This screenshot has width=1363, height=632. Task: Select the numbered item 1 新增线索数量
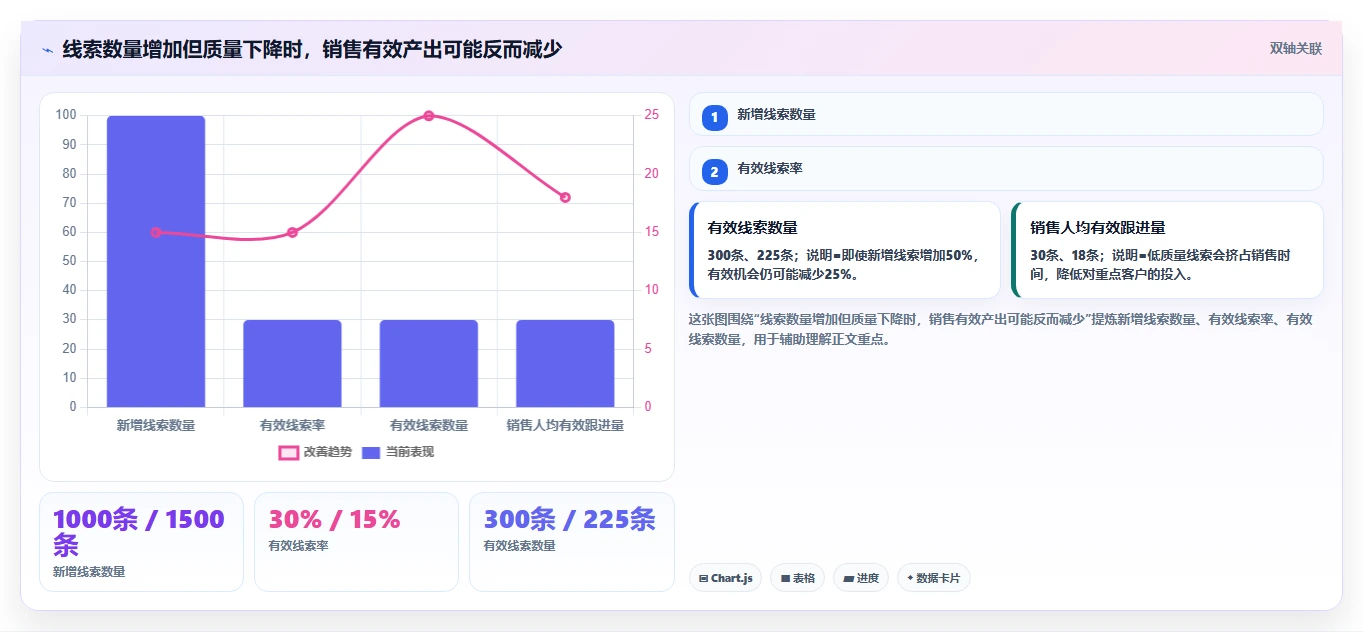pos(1006,114)
